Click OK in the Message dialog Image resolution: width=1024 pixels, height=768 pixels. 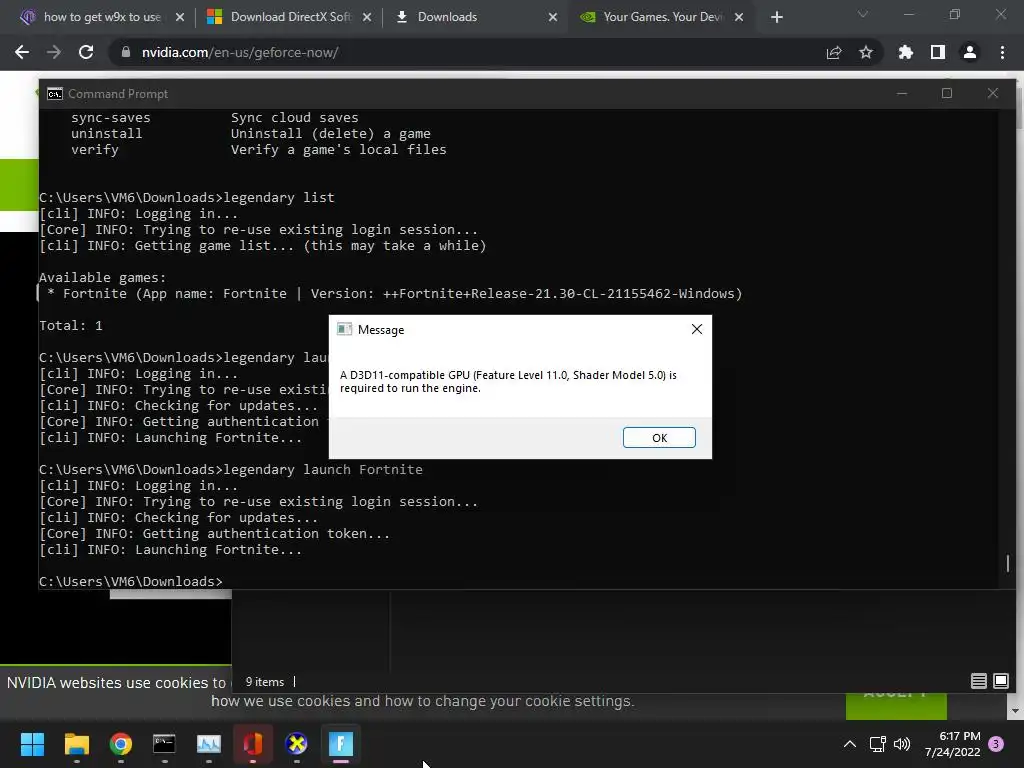659,438
